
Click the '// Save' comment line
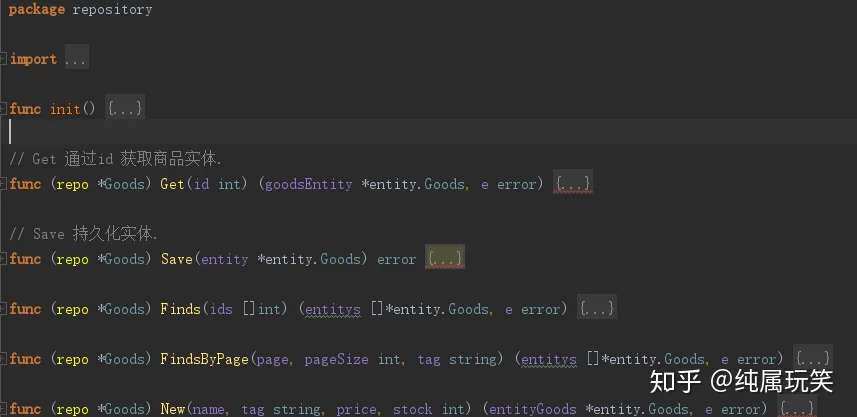(x=83, y=234)
